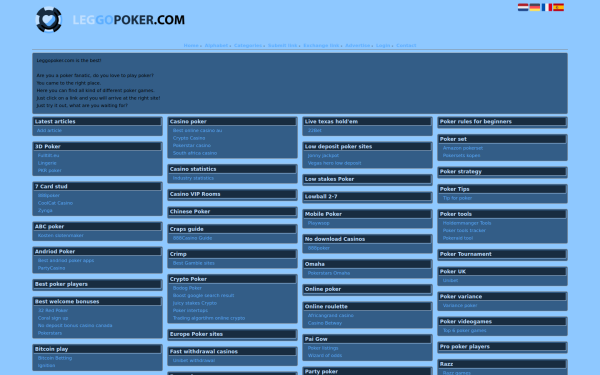Open Unibet link under Poker UK
600x375 pixels.
[x=450, y=280]
